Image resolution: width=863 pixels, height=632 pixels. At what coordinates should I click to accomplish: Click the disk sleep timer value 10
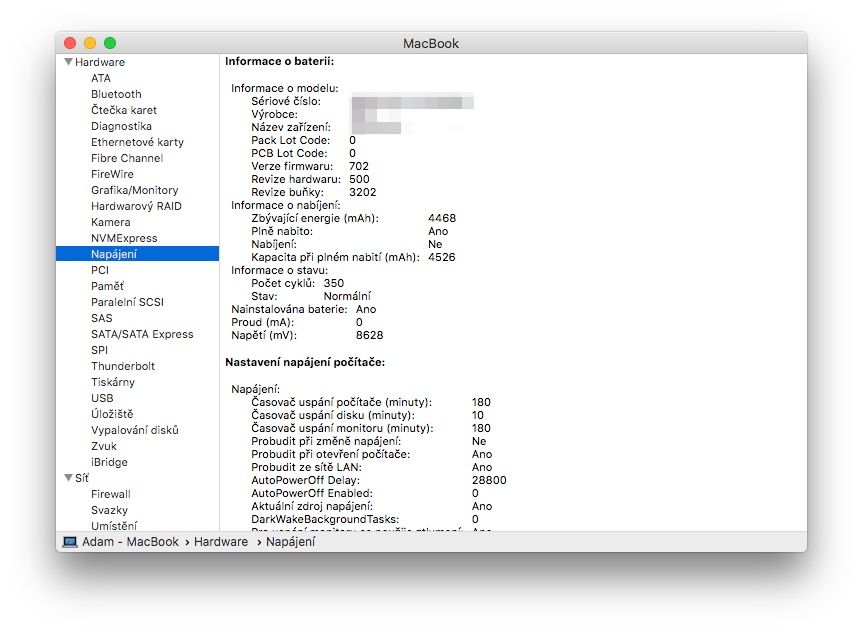coord(478,415)
